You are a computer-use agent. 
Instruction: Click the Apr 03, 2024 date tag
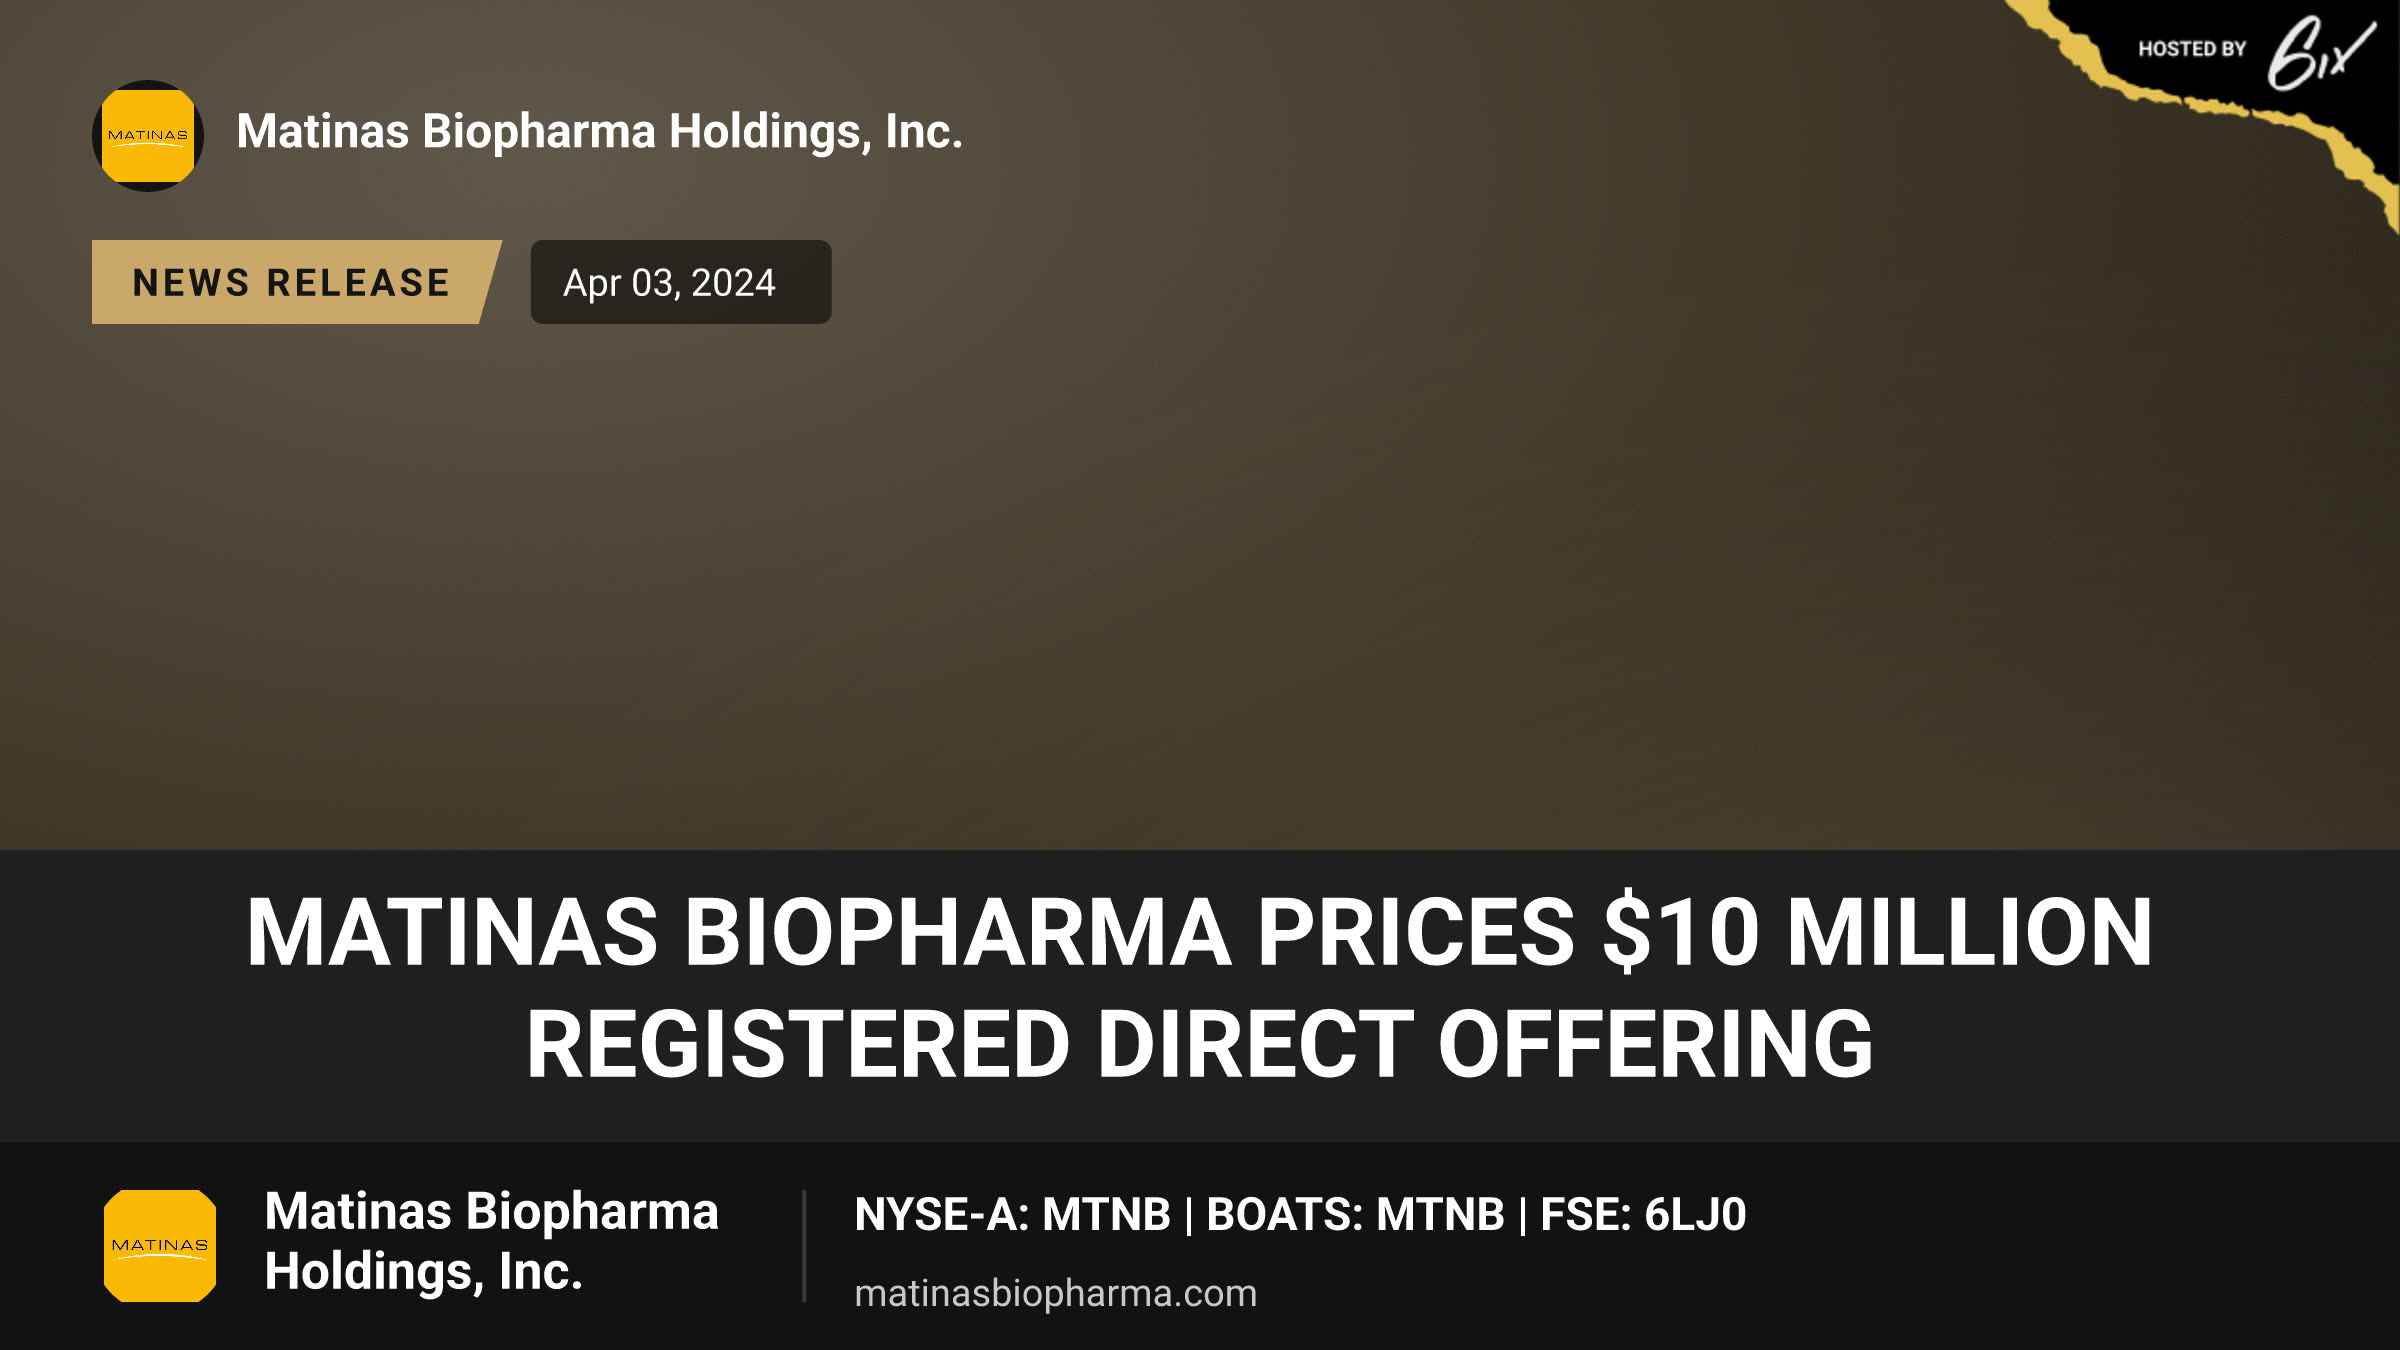coord(681,282)
